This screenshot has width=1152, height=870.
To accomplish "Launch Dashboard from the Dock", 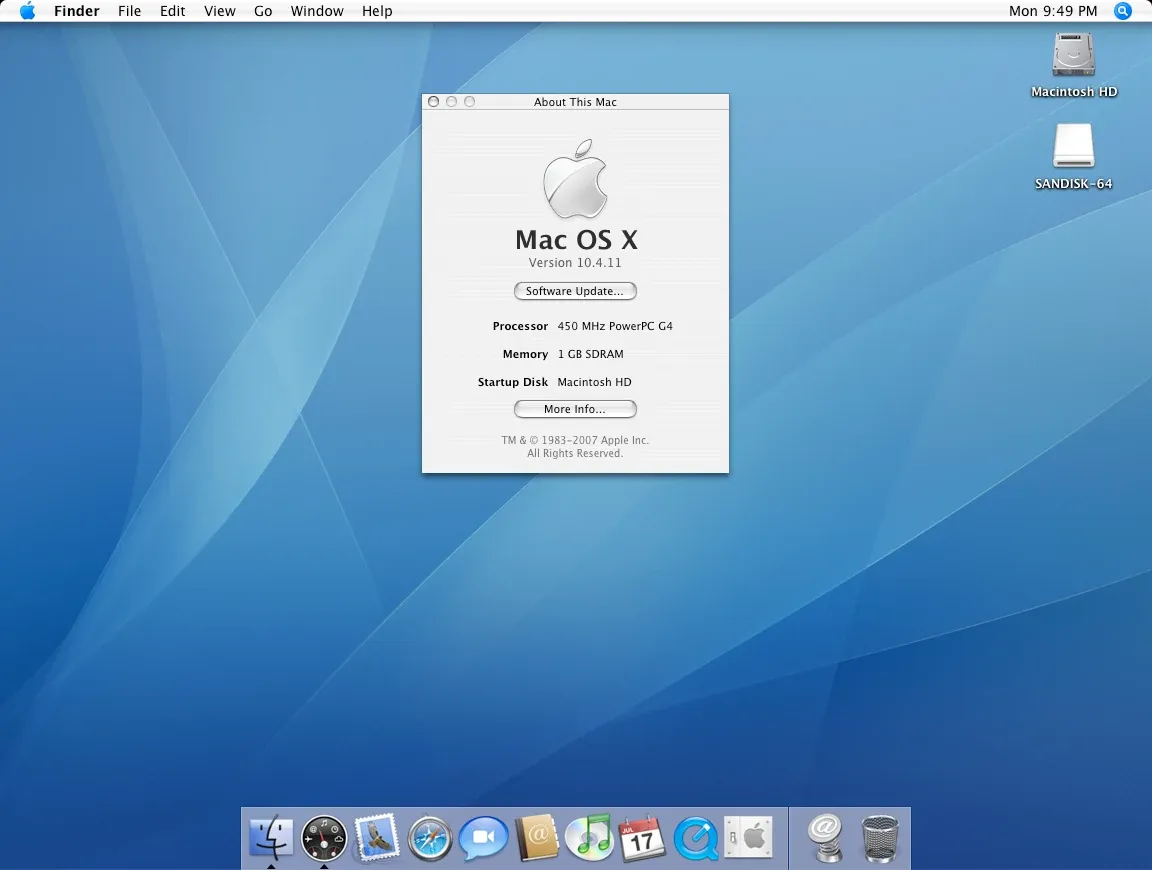I will coord(324,838).
